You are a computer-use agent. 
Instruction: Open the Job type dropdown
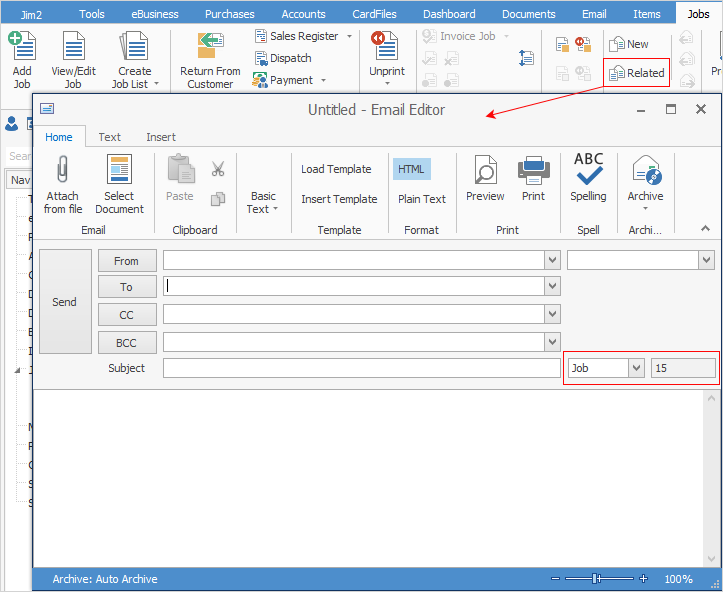636,368
